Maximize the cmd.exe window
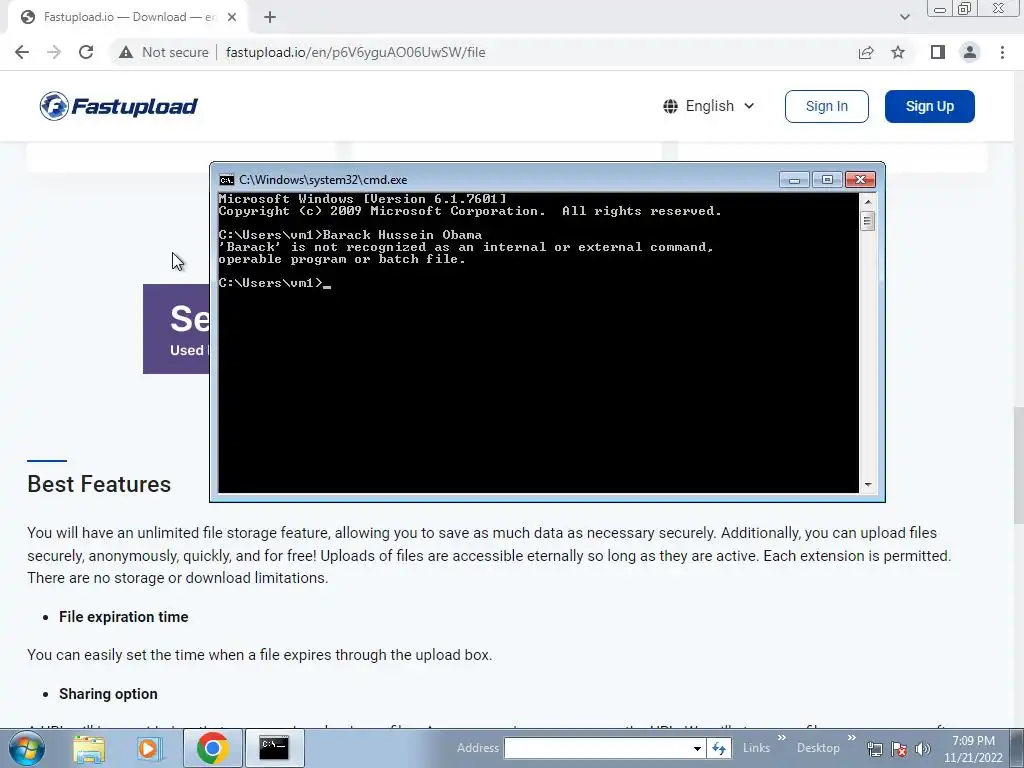The width and height of the screenshot is (1024, 768). pyautogui.click(x=827, y=180)
